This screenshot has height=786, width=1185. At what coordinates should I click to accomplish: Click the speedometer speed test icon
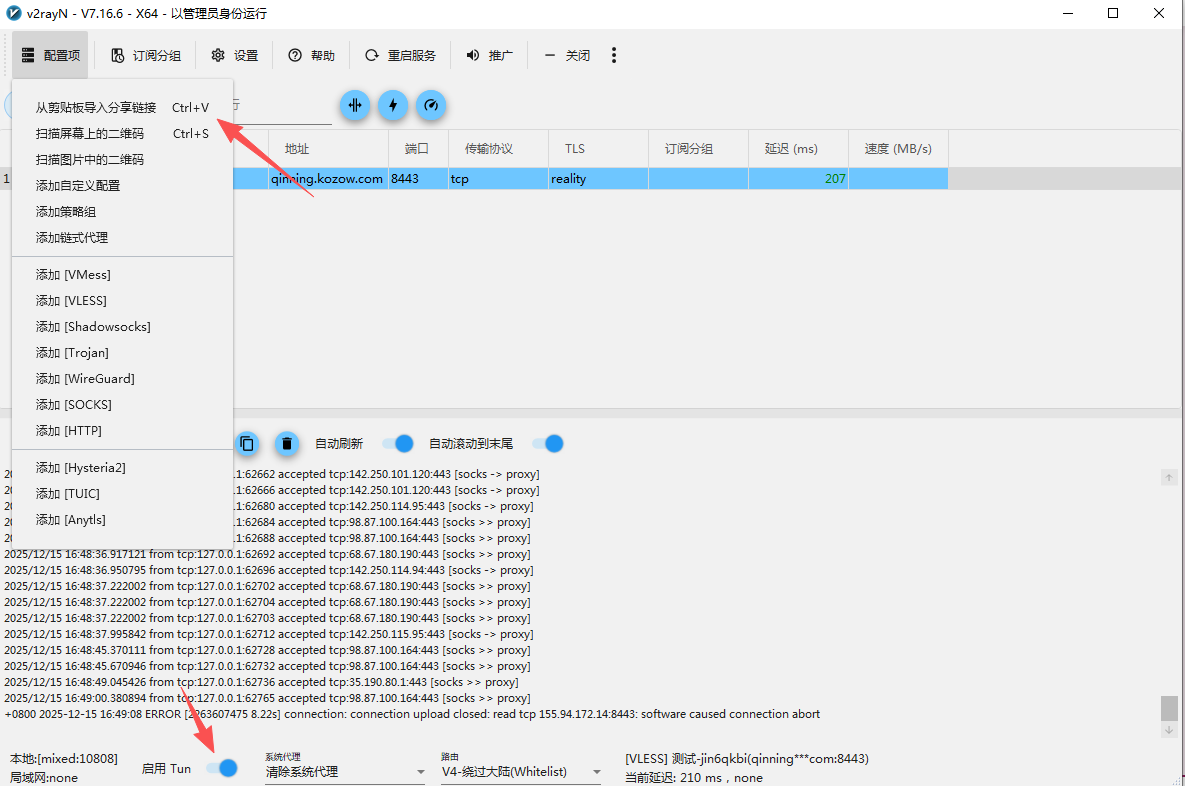tap(431, 105)
